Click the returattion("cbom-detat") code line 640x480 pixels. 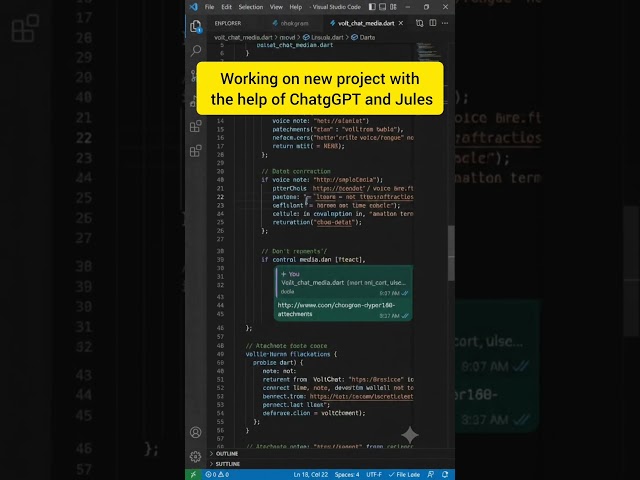[x=317, y=222]
